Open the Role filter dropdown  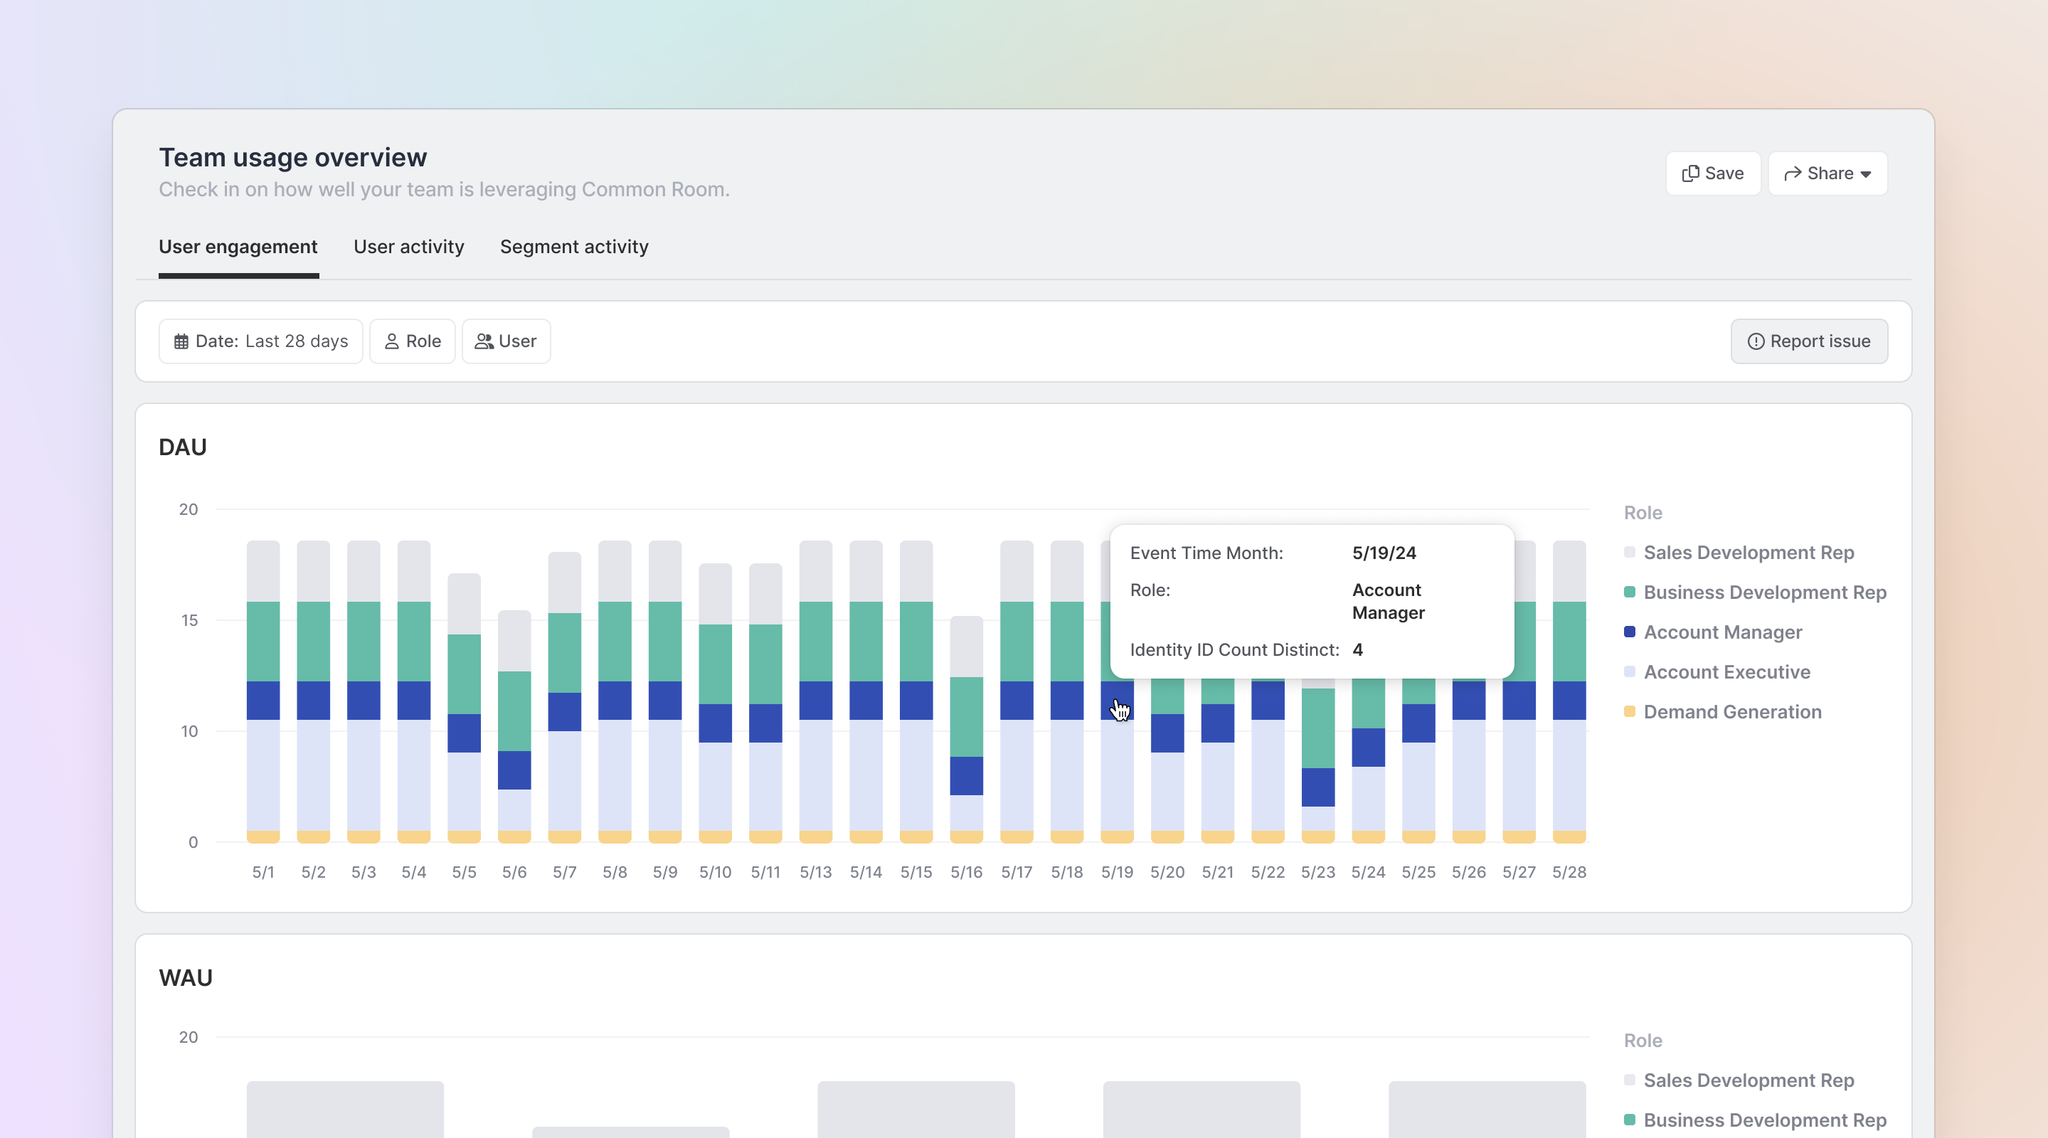413,342
